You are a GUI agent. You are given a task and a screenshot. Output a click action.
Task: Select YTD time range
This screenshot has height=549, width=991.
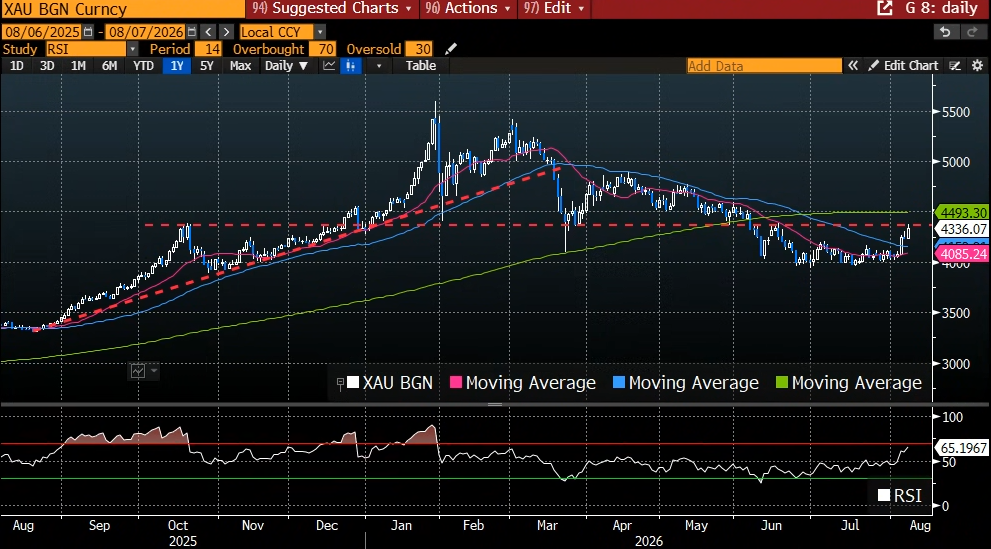[143, 66]
